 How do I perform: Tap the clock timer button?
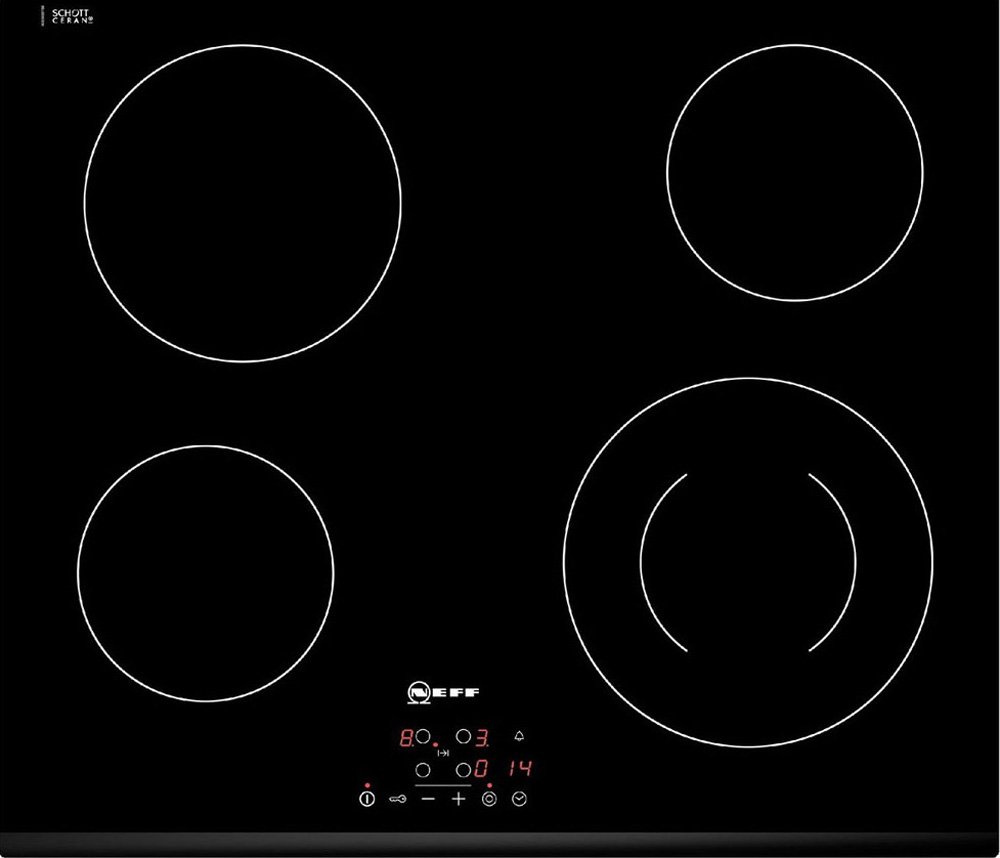pos(519,798)
